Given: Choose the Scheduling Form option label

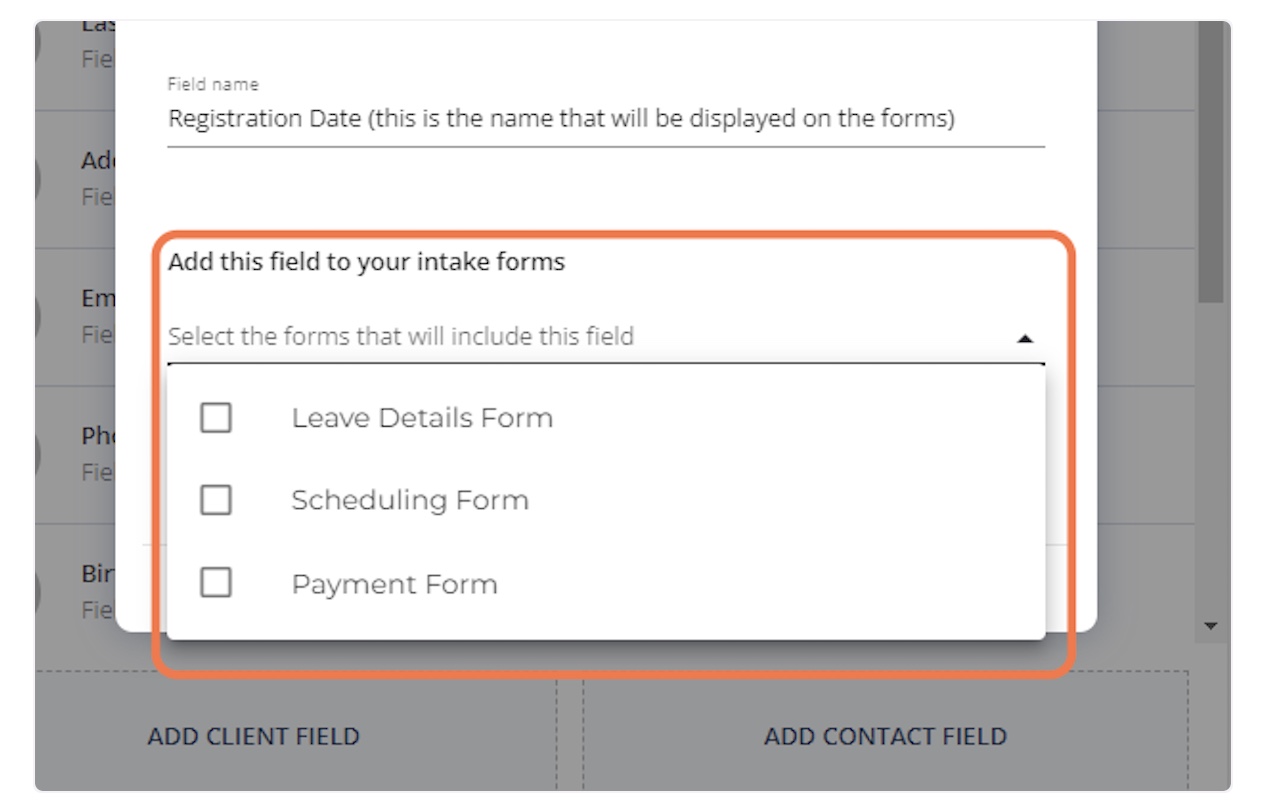Looking at the screenshot, I should point(410,500).
